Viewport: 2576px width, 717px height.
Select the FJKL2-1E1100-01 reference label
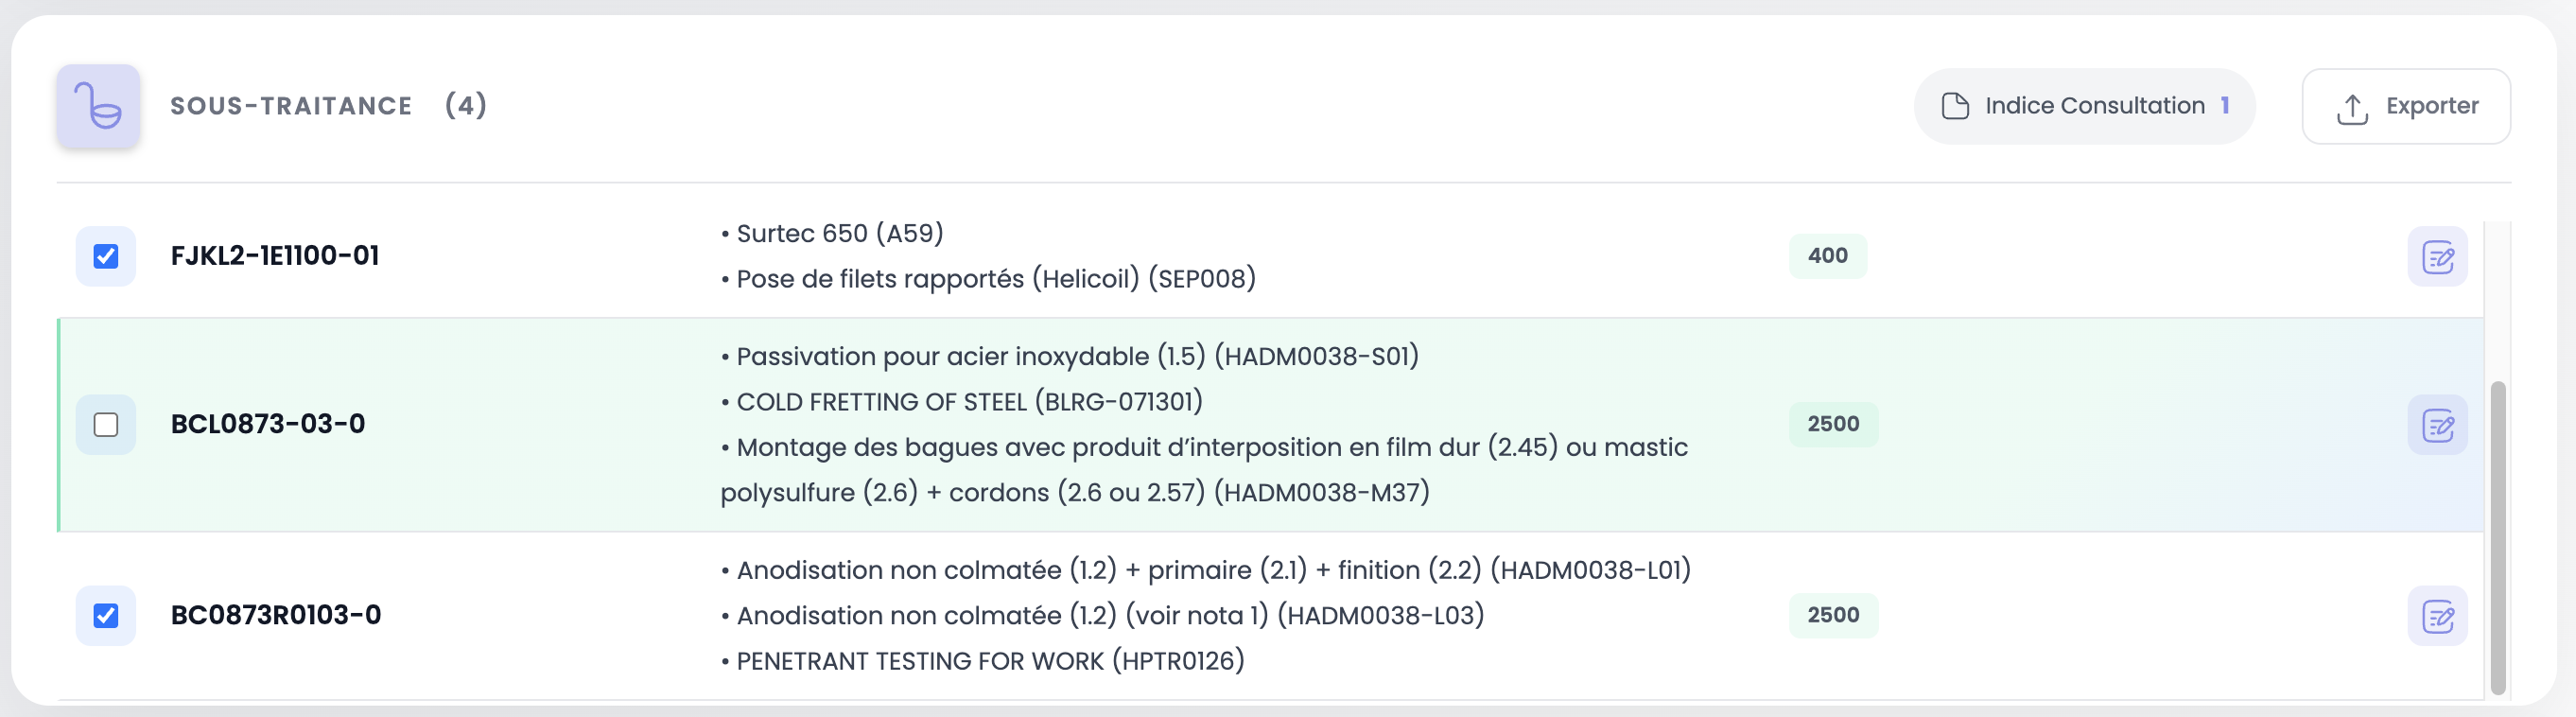[x=275, y=256]
